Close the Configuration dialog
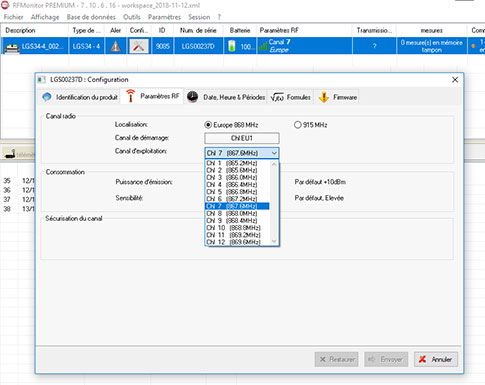This screenshot has width=485, height=385. (x=455, y=80)
